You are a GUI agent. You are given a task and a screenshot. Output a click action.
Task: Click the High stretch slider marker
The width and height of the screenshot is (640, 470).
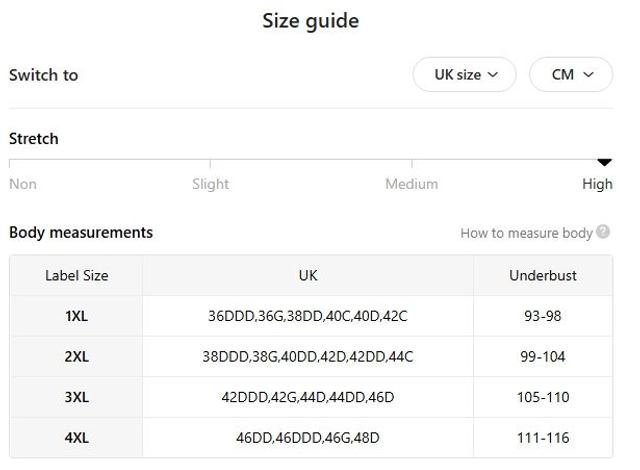pyautogui.click(x=604, y=162)
